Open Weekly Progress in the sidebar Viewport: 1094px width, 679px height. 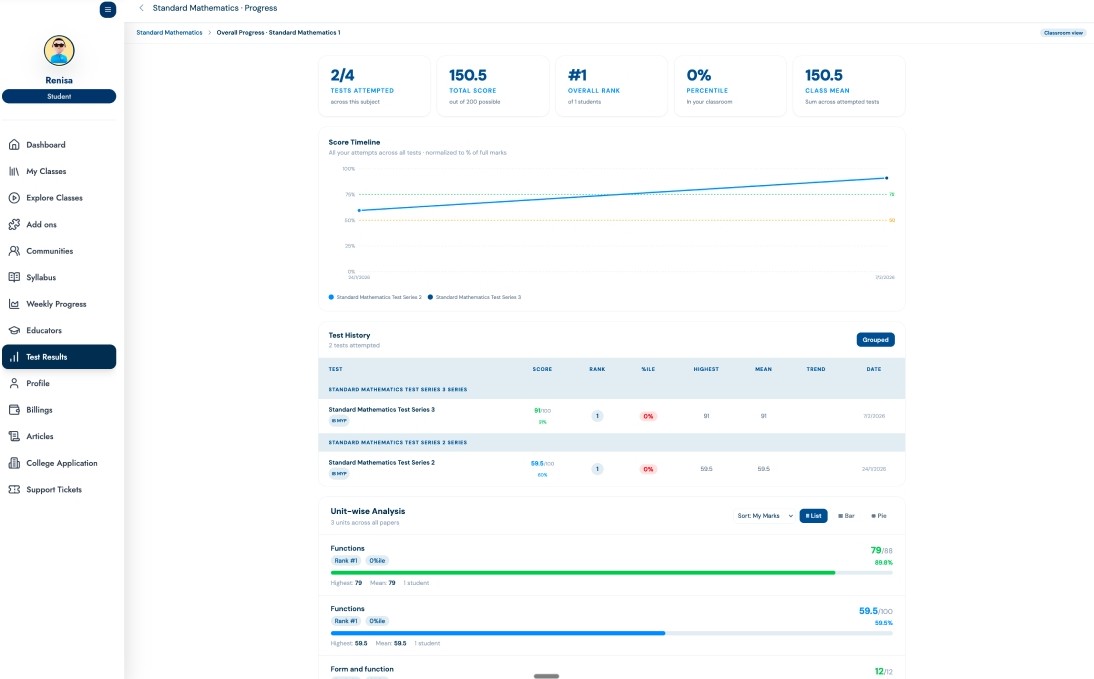[56, 304]
